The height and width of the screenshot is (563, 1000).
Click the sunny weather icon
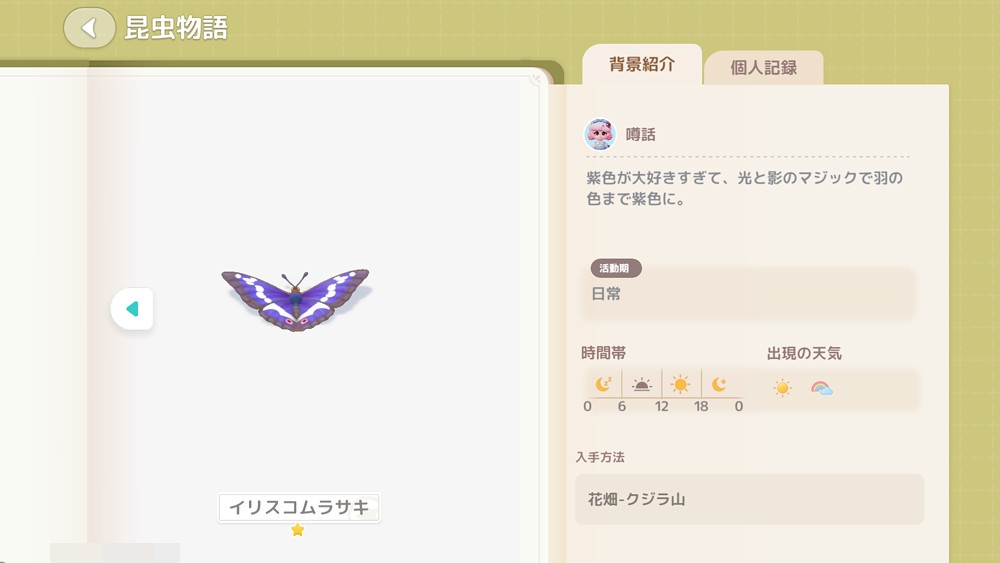coord(783,388)
